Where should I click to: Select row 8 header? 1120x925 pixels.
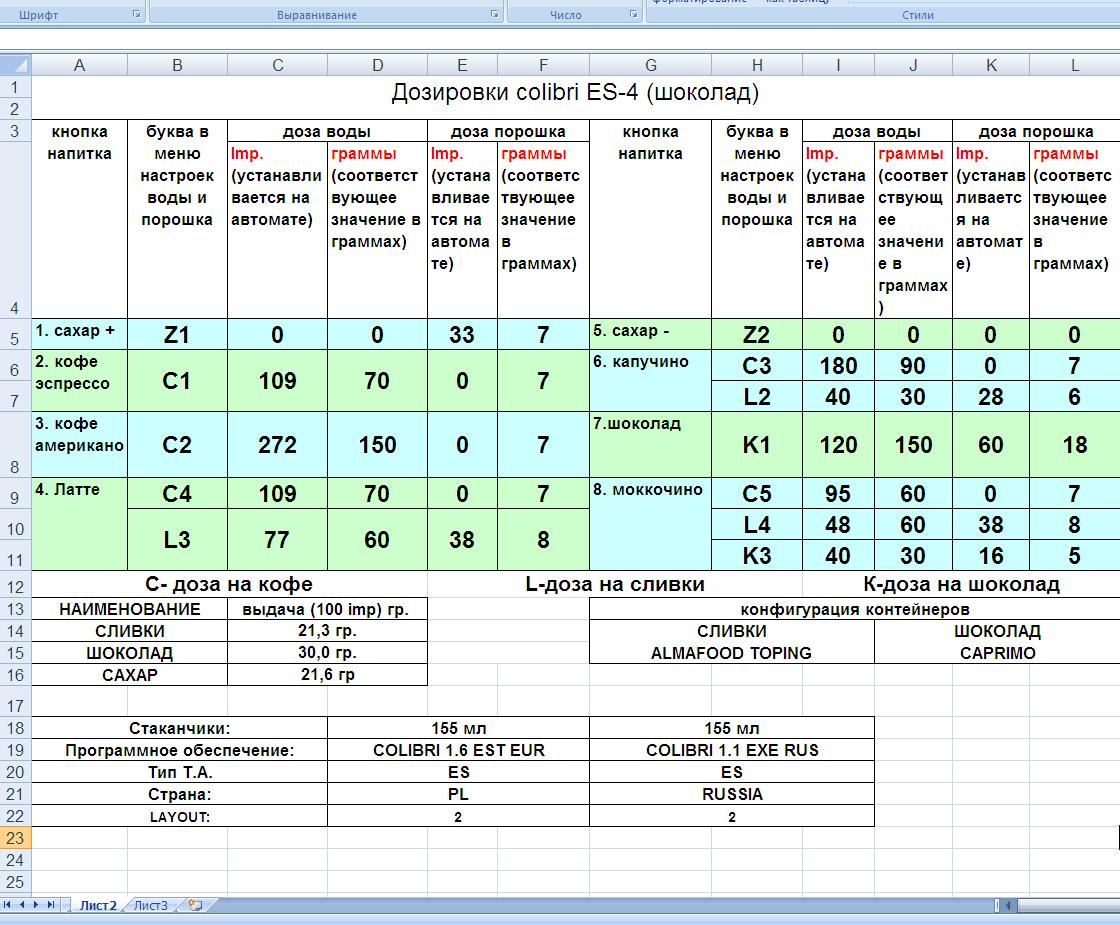[x=15, y=467]
